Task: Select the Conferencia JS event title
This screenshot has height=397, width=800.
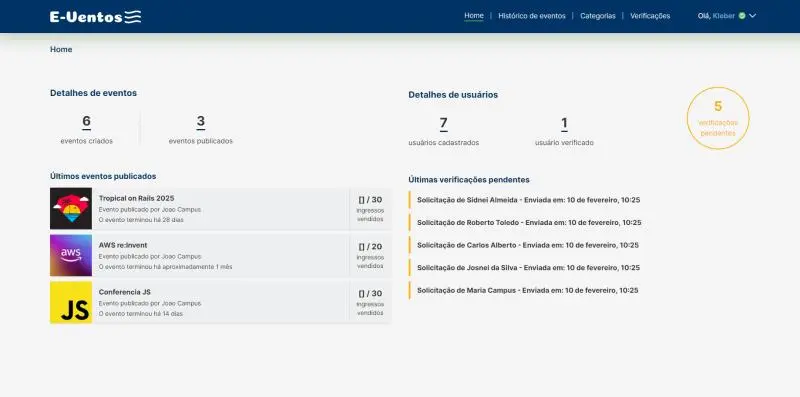Action: pyautogui.click(x=124, y=292)
